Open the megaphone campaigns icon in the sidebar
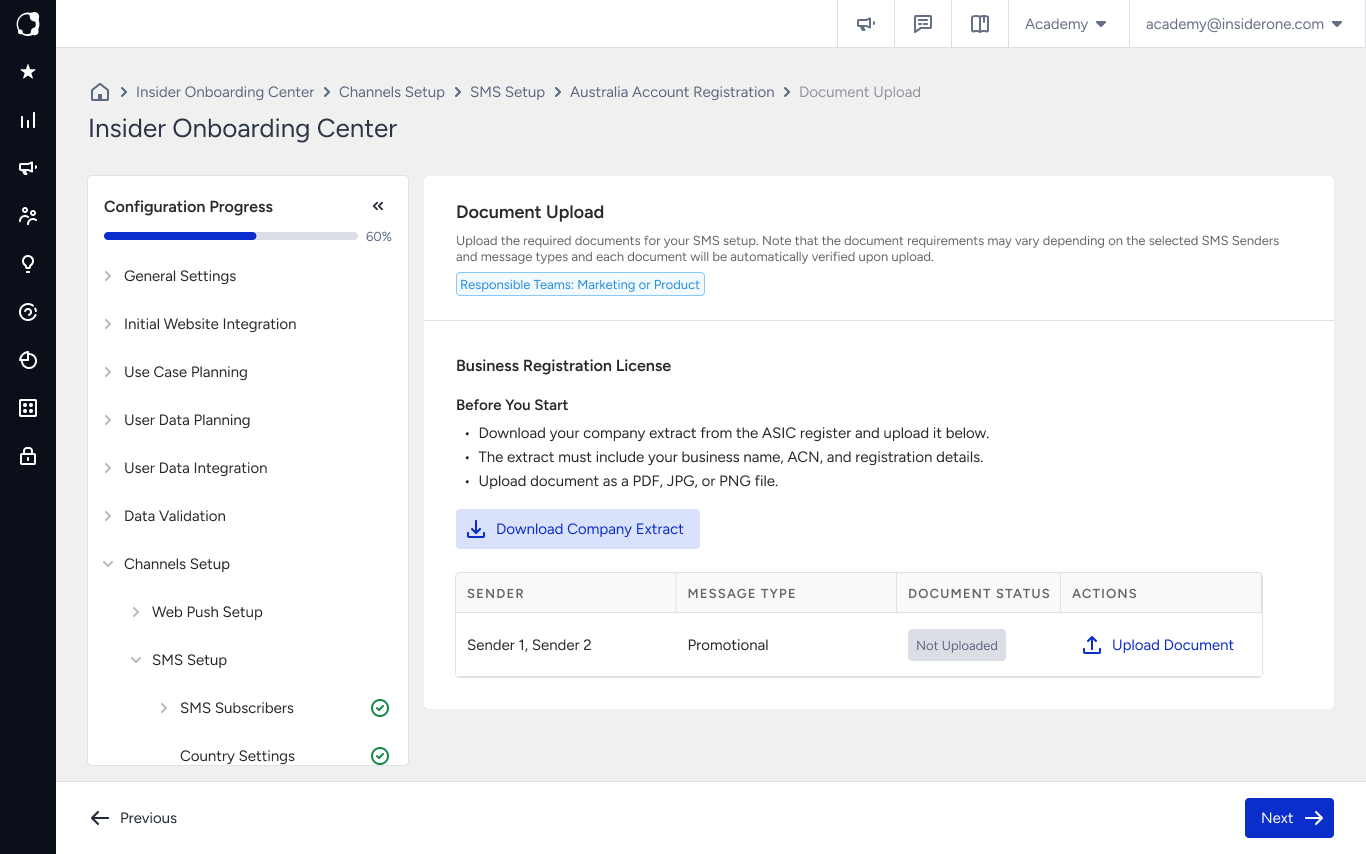Image resolution: width=1366 pixels, height=854 pixels. (28, 168)
